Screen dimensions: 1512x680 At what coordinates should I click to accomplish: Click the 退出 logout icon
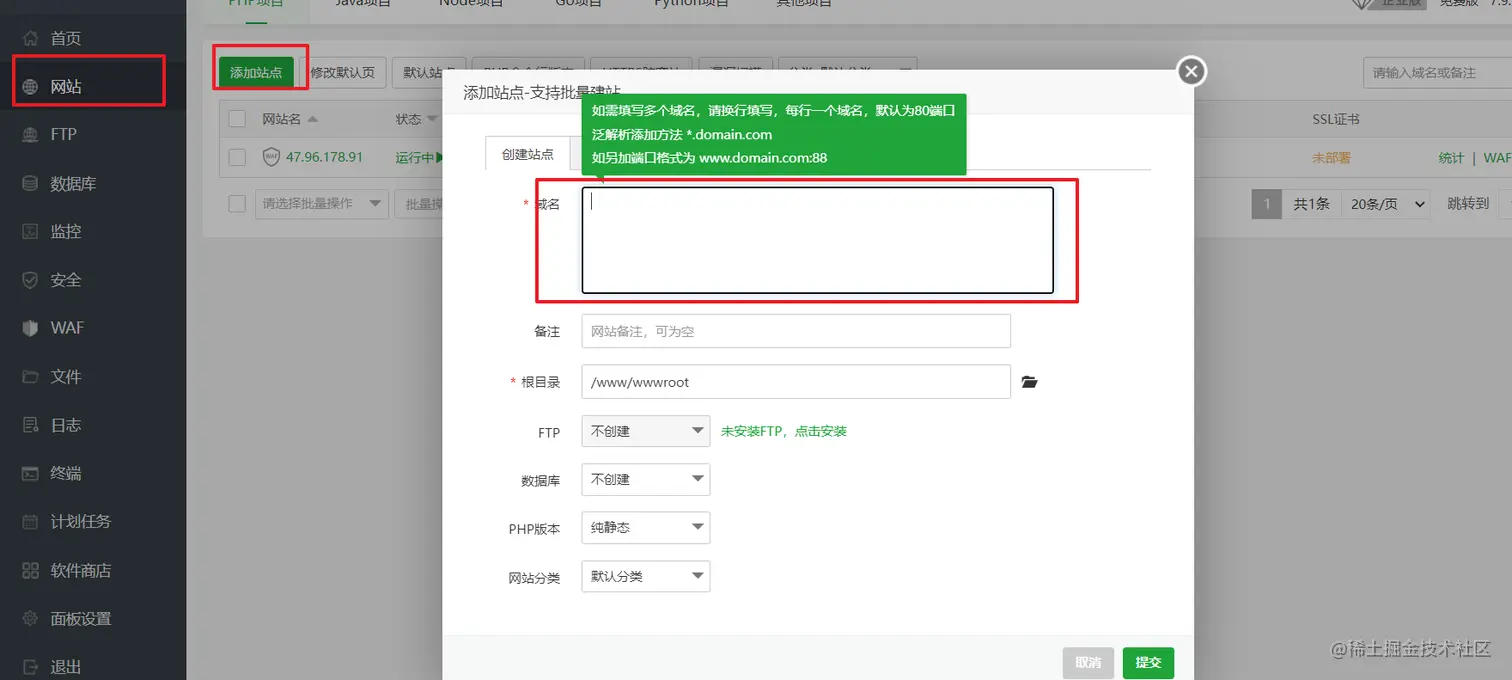pyautogui.click(x=30, y=666)
